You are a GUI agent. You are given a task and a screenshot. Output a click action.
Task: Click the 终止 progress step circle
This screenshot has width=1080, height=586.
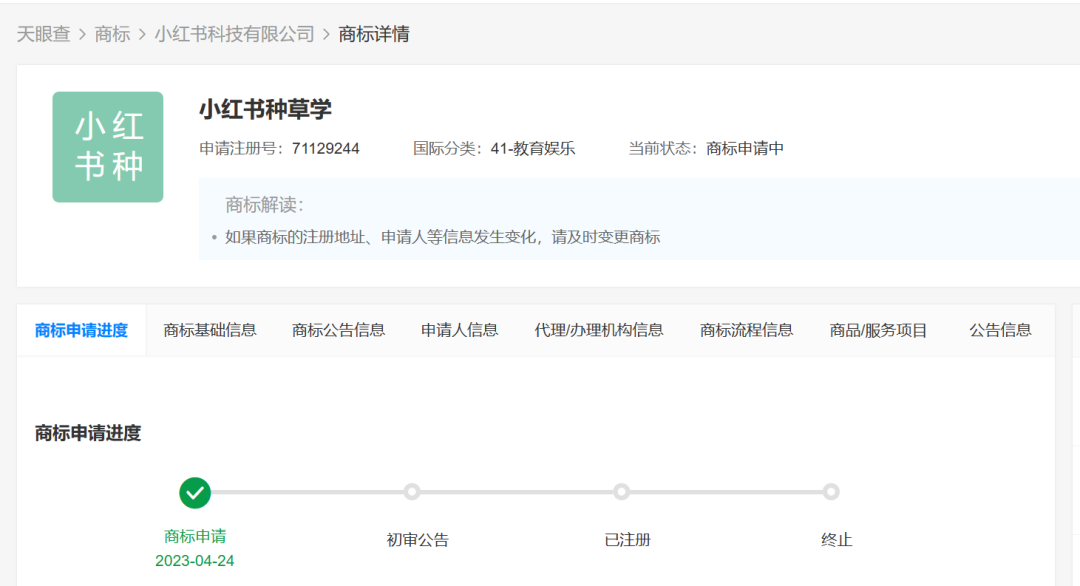[830, 492]
